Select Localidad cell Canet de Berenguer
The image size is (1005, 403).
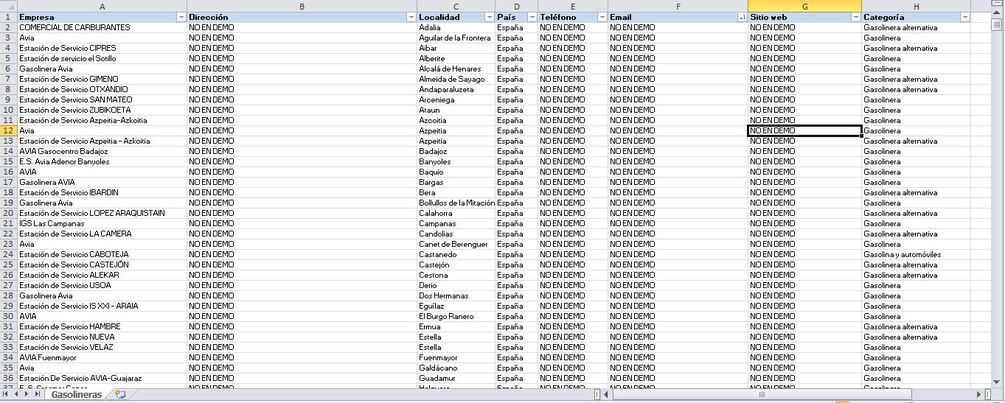point(456,244)
